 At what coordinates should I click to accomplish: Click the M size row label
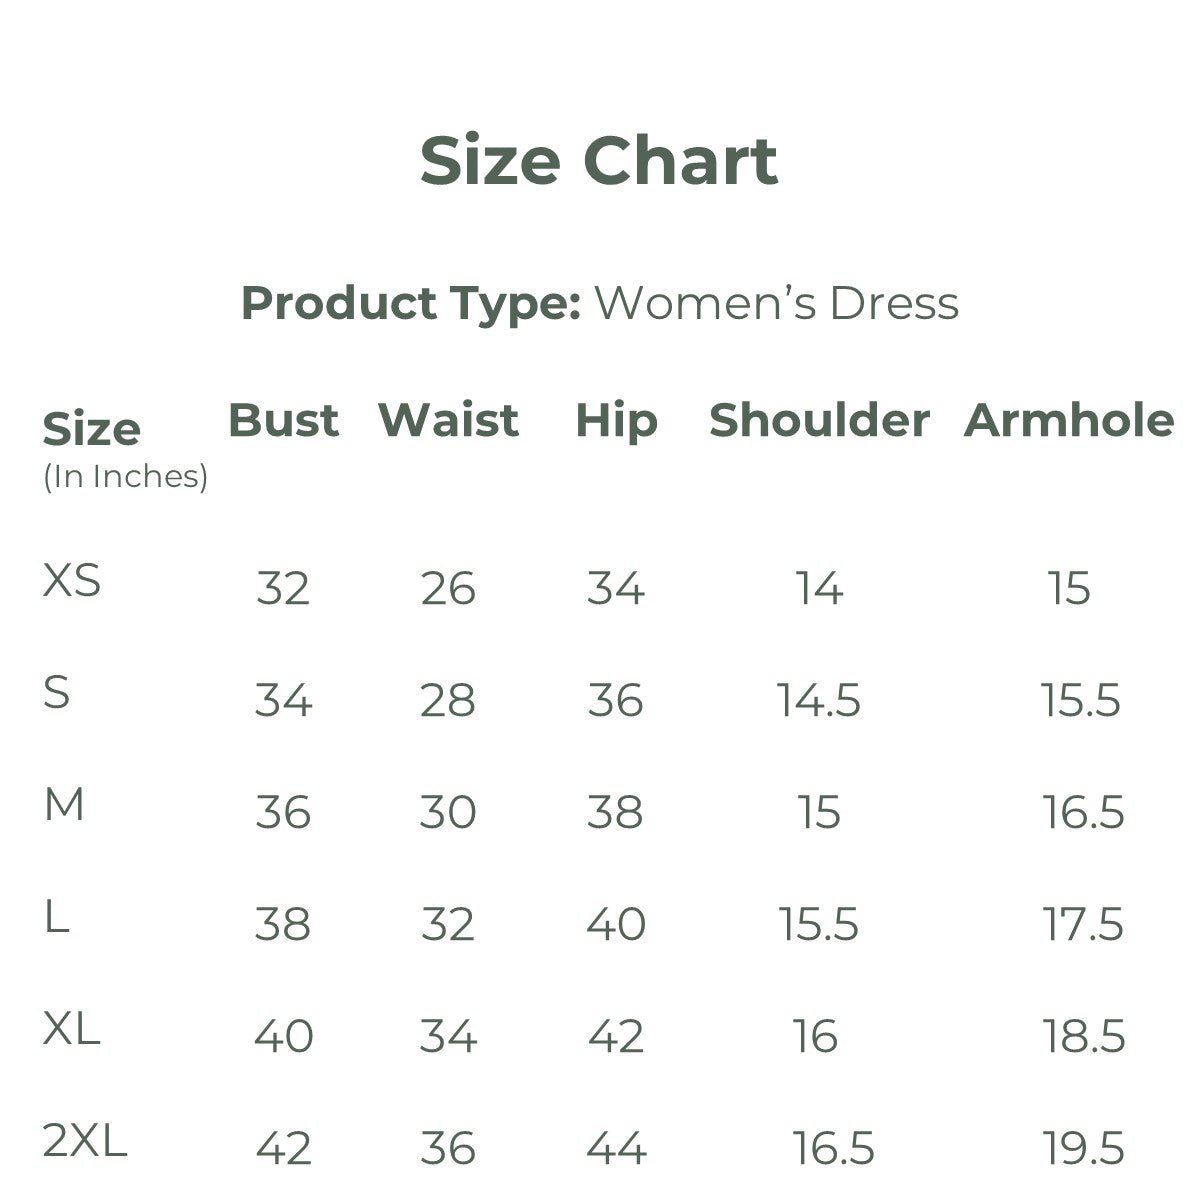click(x=64, y=804)
